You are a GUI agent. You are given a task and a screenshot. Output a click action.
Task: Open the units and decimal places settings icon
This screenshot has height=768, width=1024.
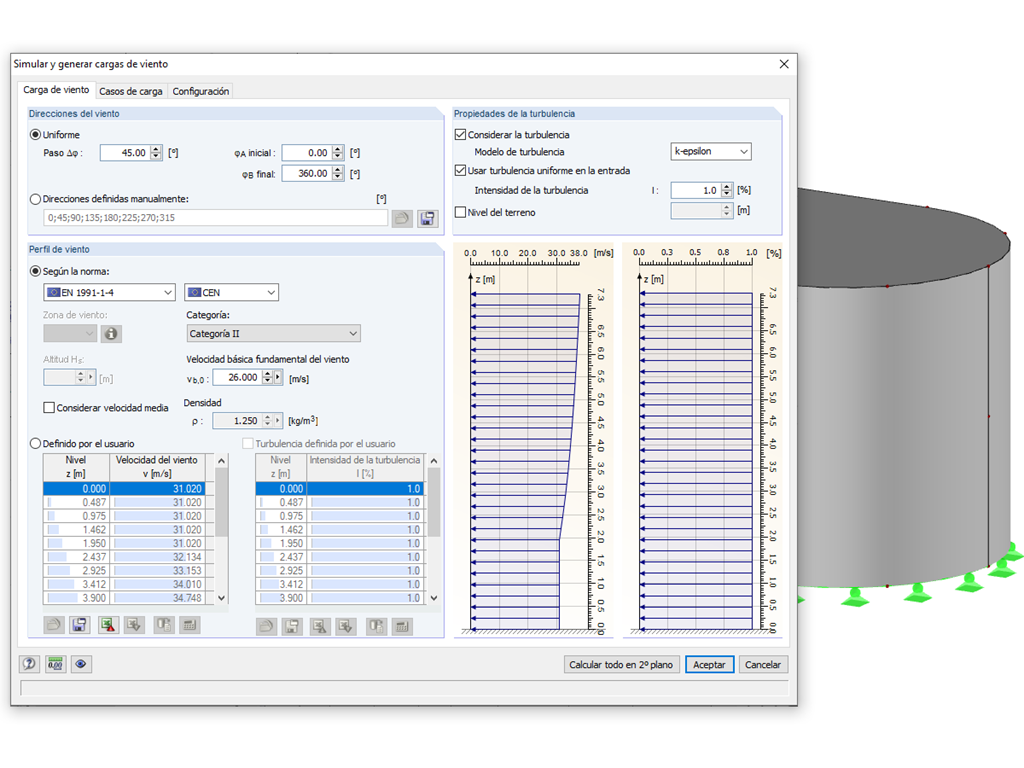[55, 664]
